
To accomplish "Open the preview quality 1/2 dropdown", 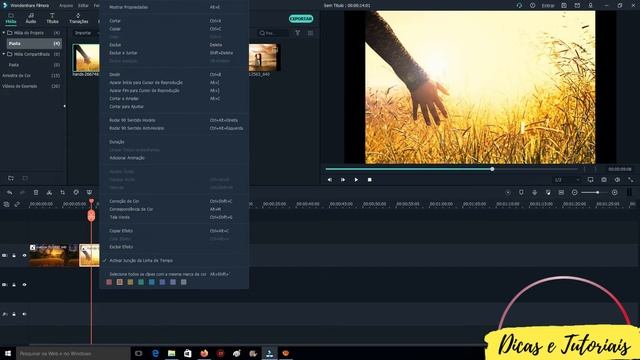I will [567, 180].
